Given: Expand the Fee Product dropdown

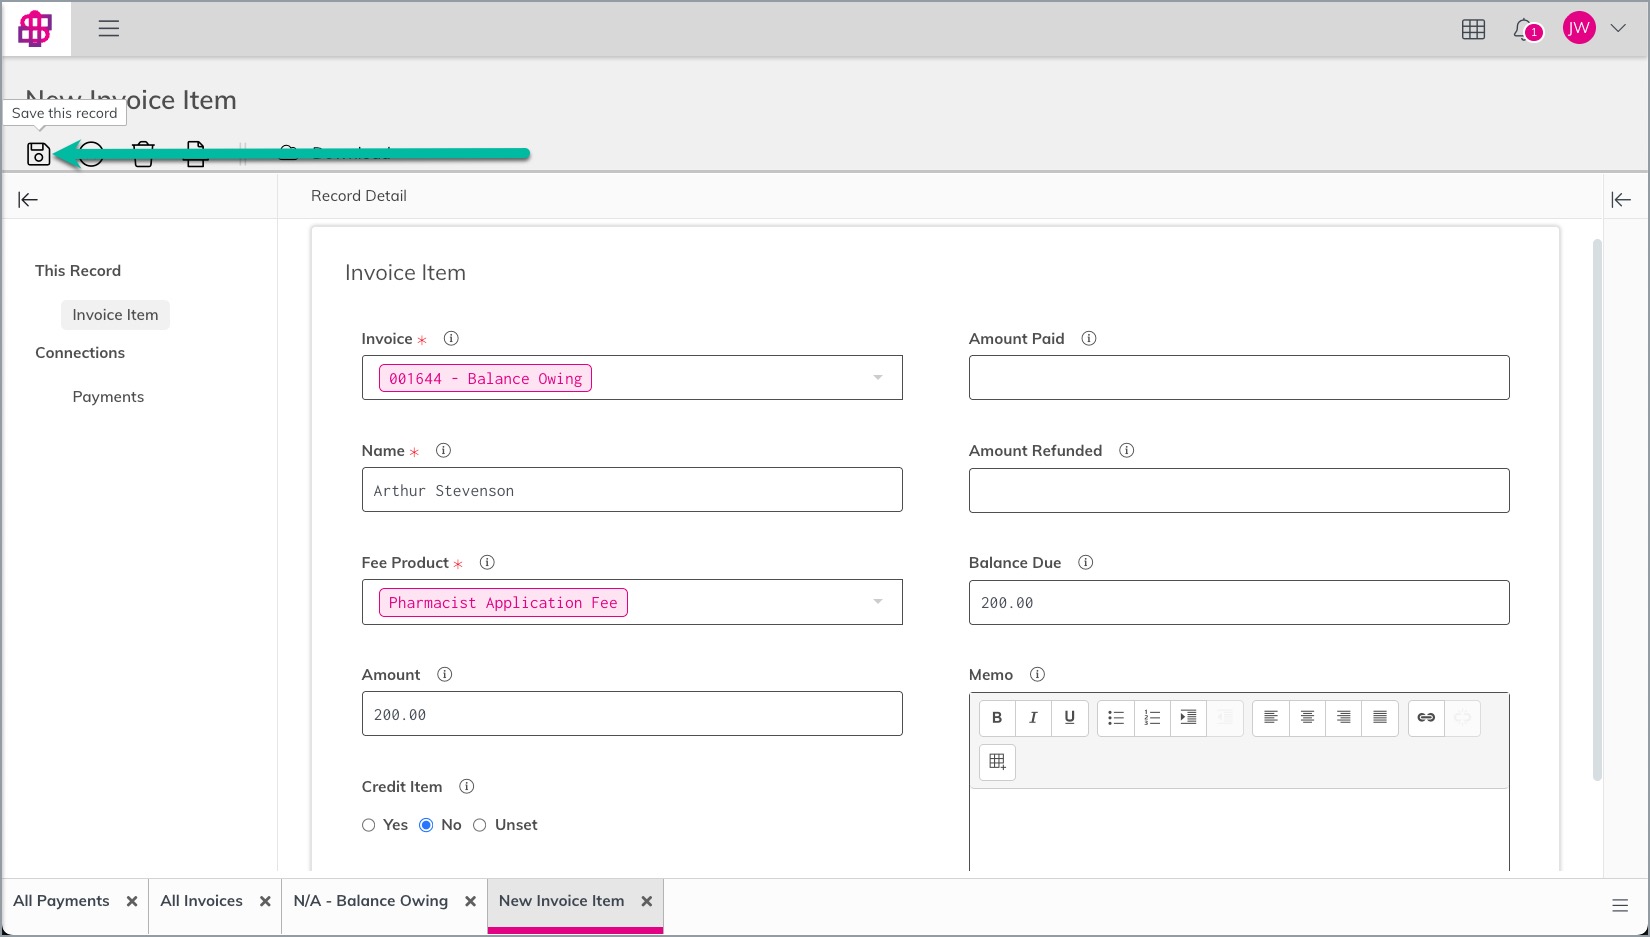Looking at the screenshot, I should tap(877, 602).
